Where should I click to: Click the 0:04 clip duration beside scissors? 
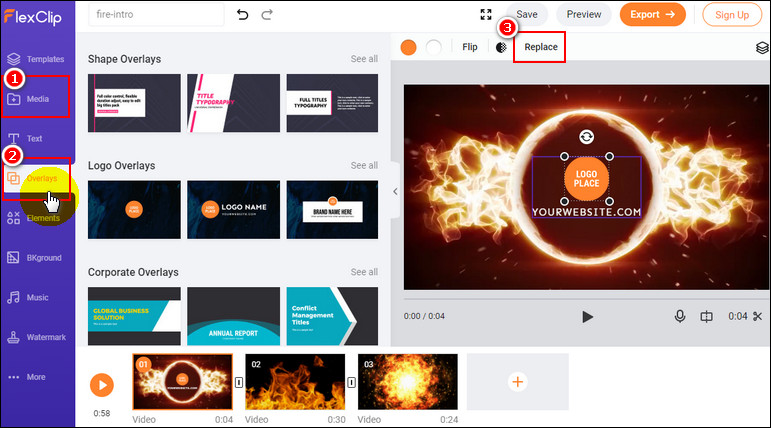coord(738,316)
